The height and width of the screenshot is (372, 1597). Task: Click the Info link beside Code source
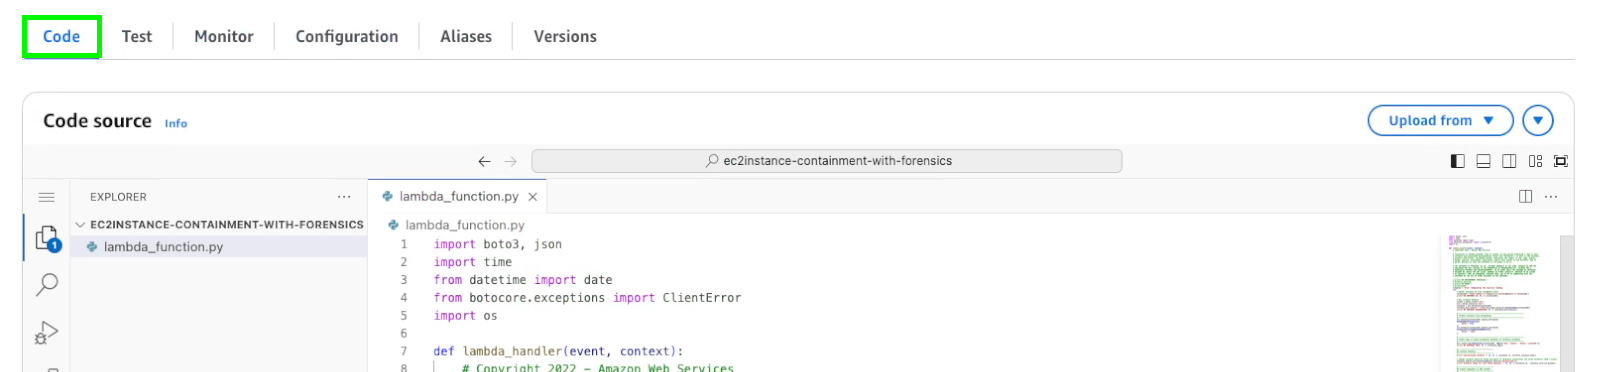[x=176, y=123]
